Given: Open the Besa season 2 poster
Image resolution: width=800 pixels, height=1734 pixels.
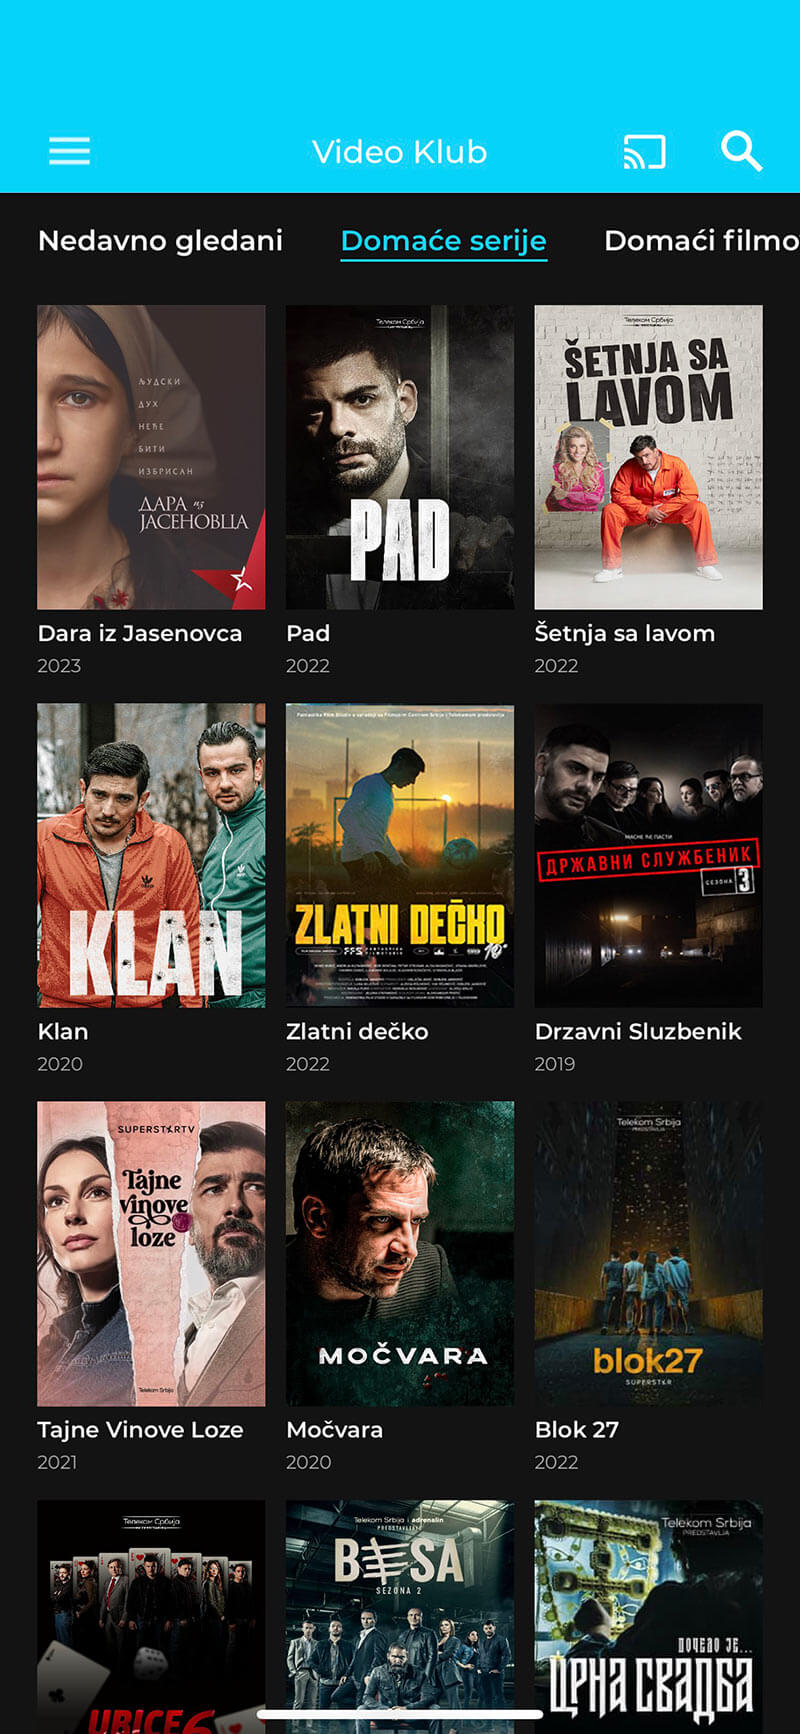Looking at the screenshot, I should click(x=400, y=1616).
